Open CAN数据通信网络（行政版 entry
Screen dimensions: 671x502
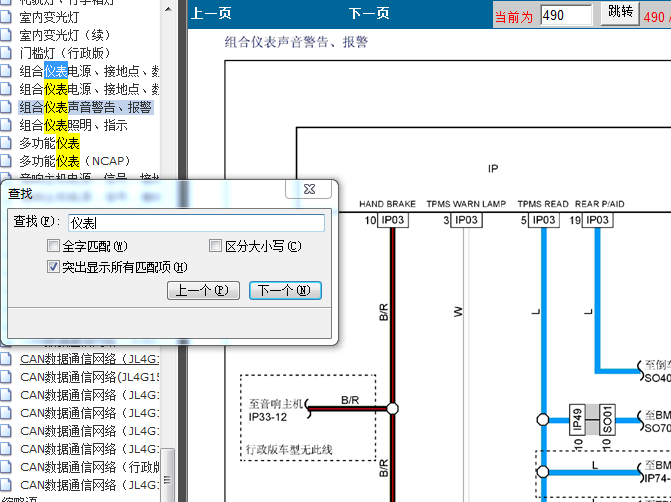(89, 467)
